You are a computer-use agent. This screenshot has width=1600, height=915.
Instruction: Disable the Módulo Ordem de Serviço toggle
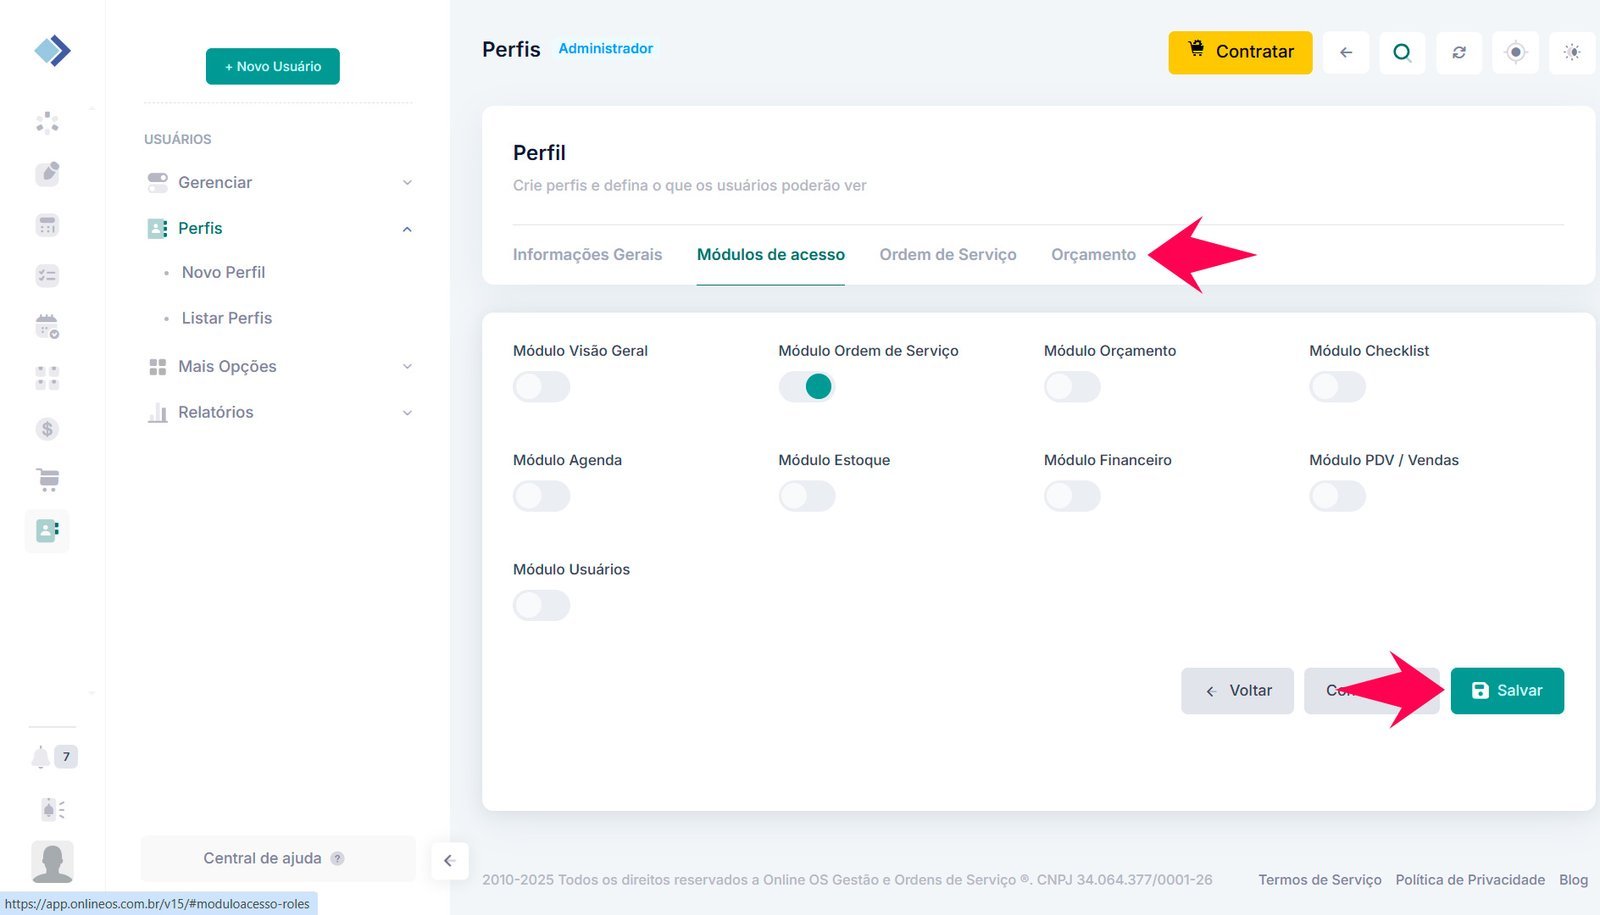coord(806,387)
